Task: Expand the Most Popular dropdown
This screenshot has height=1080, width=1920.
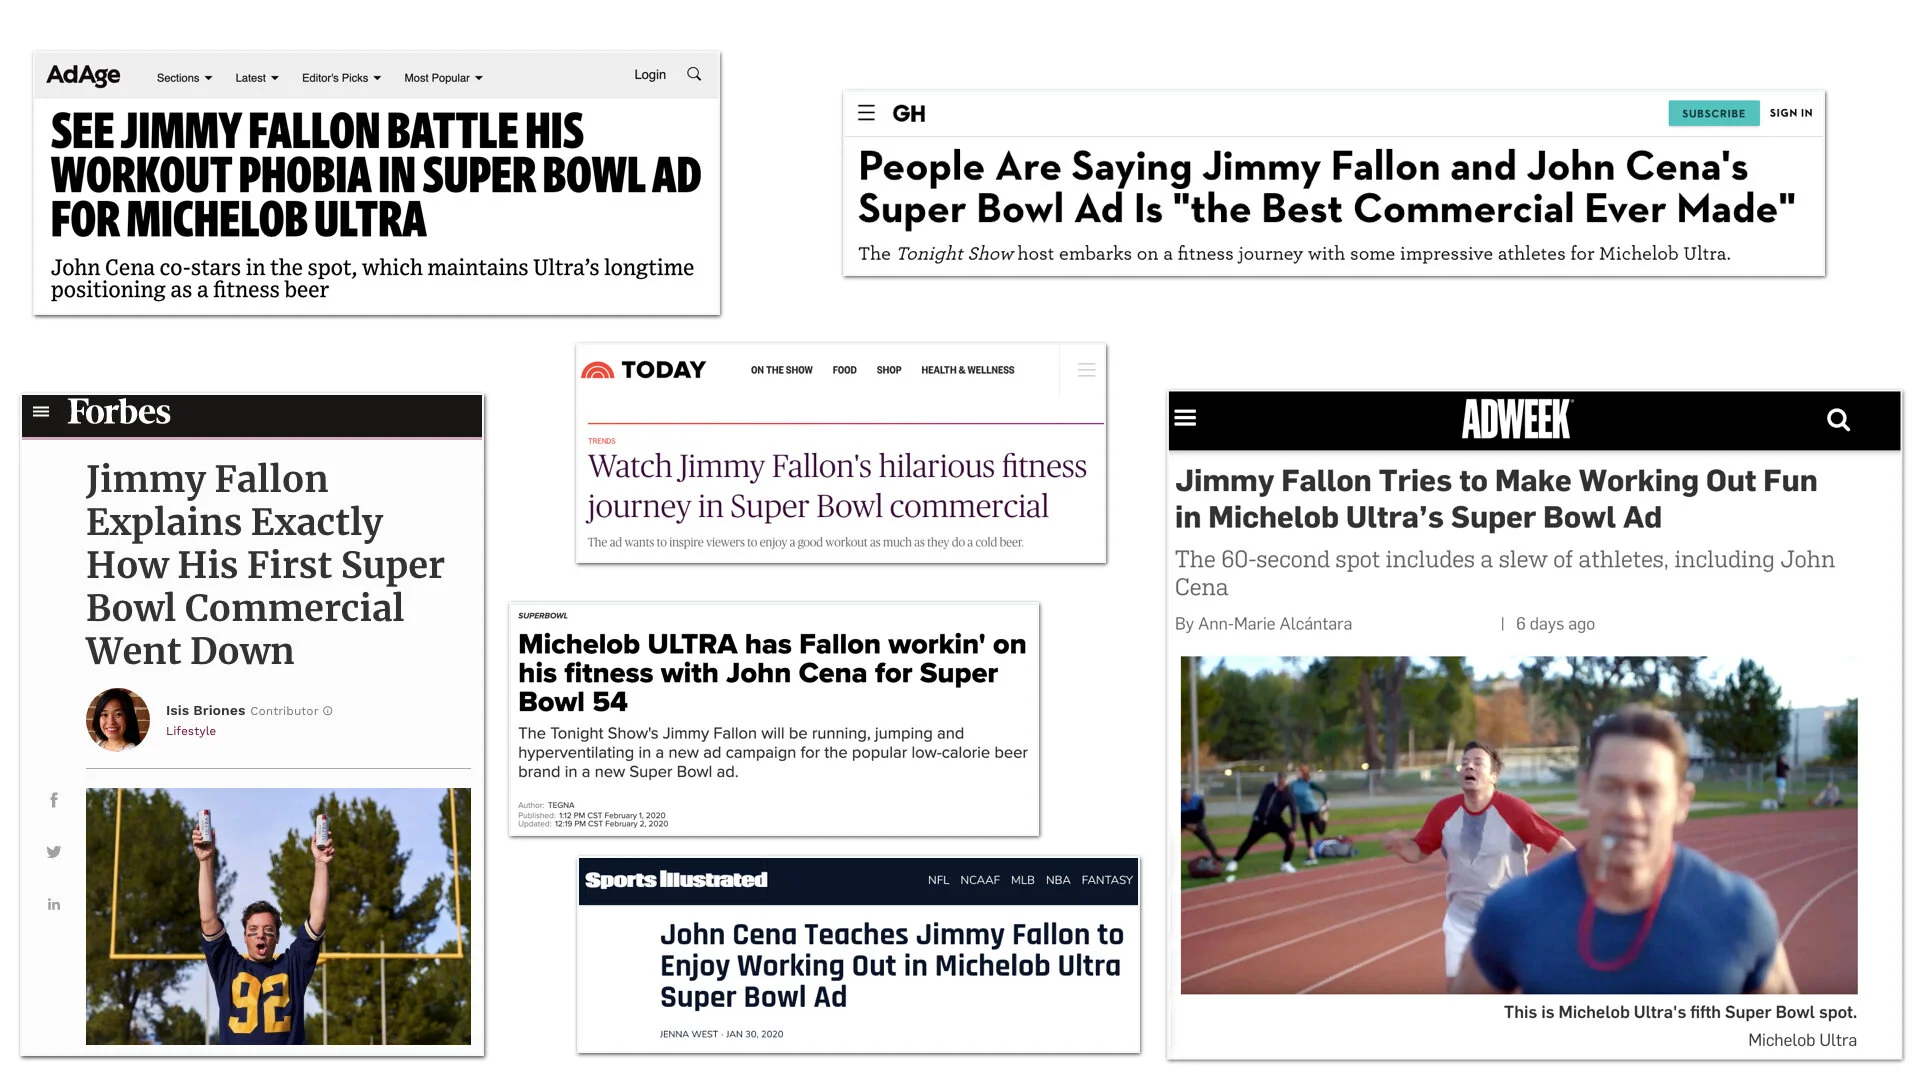Action: coord(443,78)
